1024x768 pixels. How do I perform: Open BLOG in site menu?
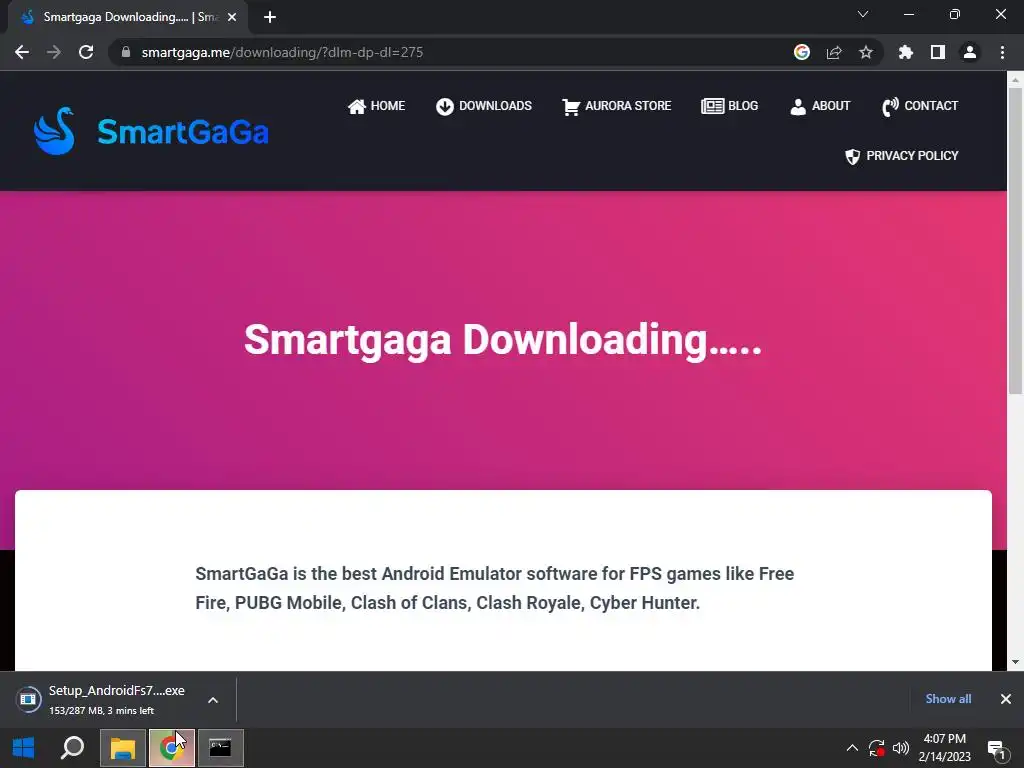tap(729, 106)
